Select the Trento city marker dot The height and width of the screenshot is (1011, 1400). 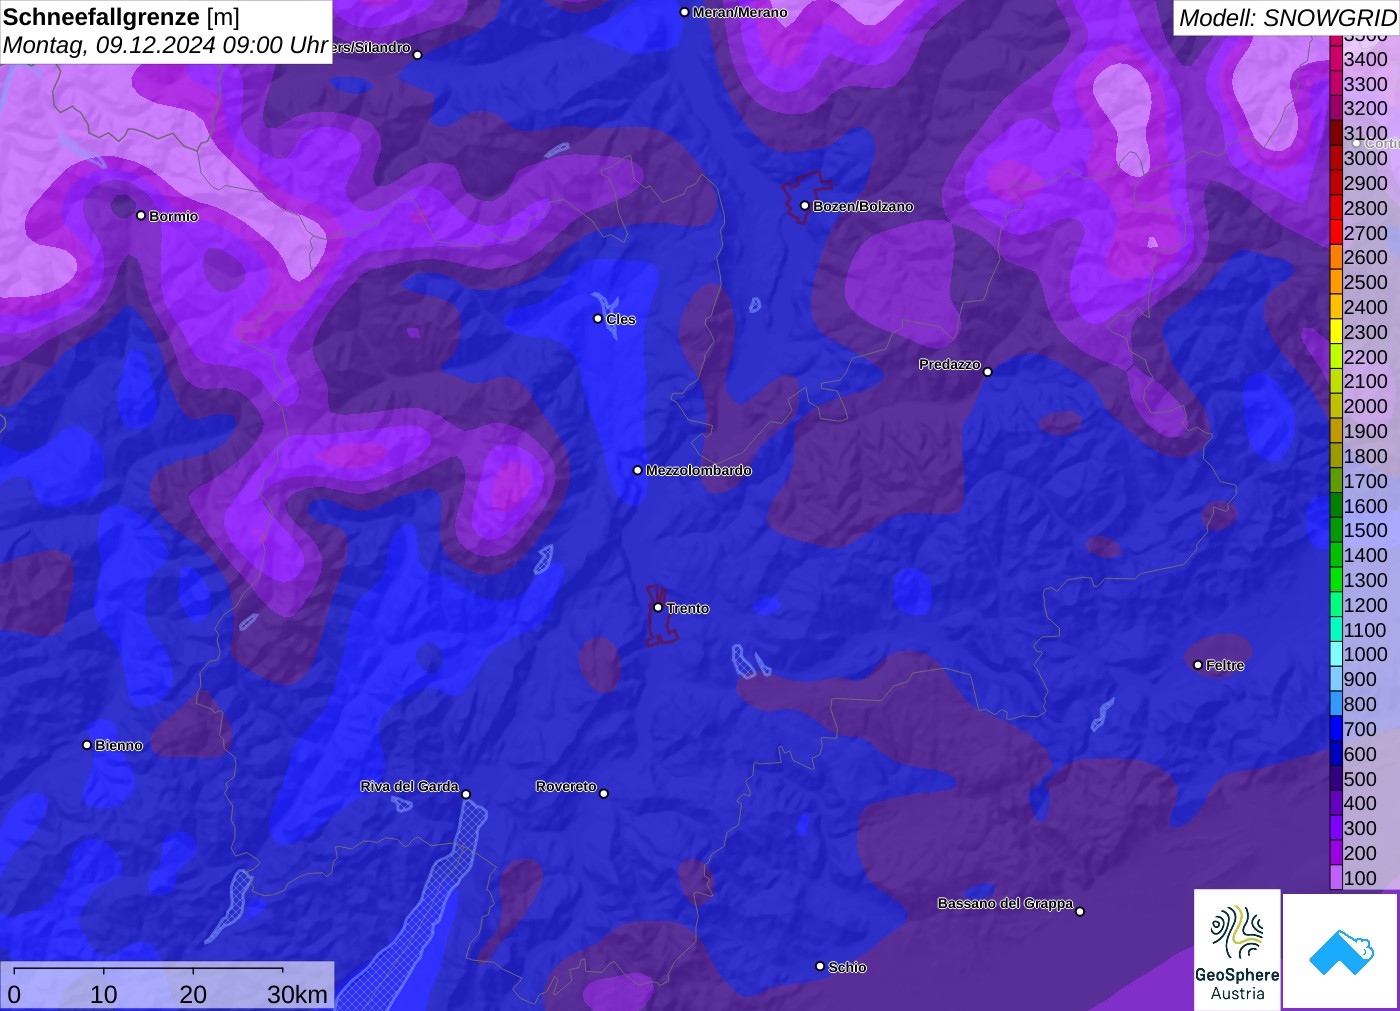point(658,607)
